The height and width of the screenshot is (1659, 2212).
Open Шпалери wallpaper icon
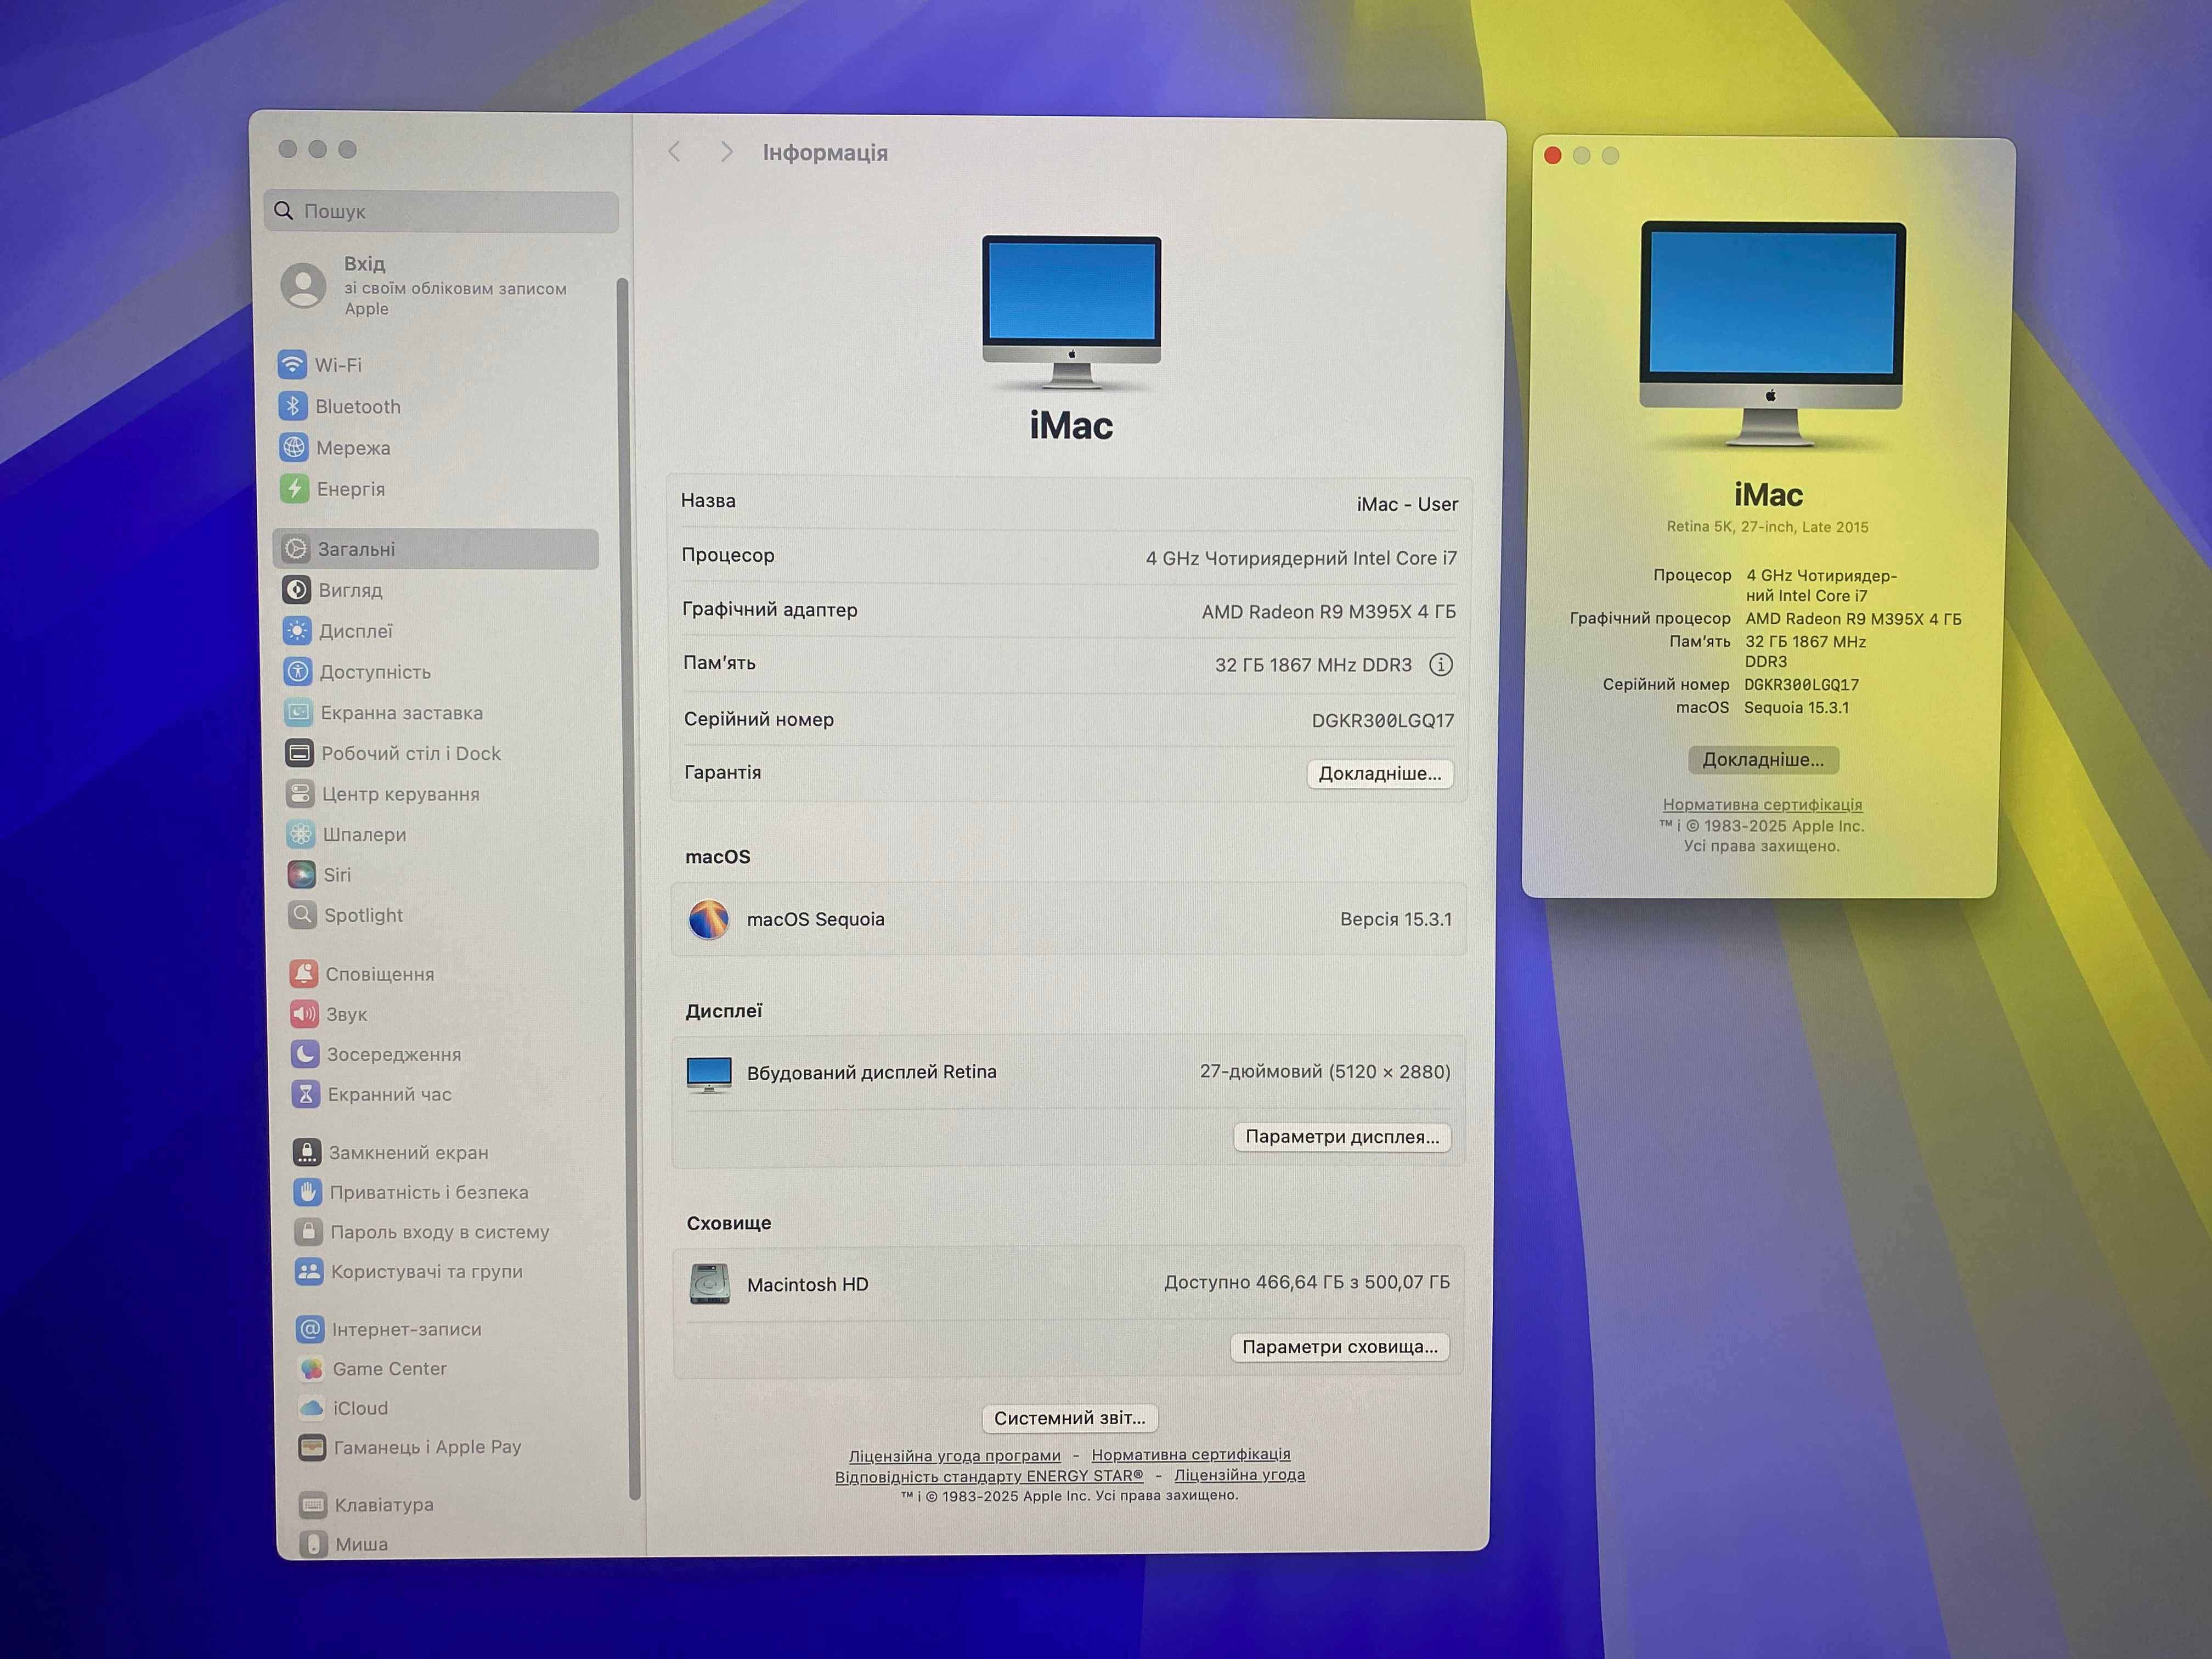301,833
